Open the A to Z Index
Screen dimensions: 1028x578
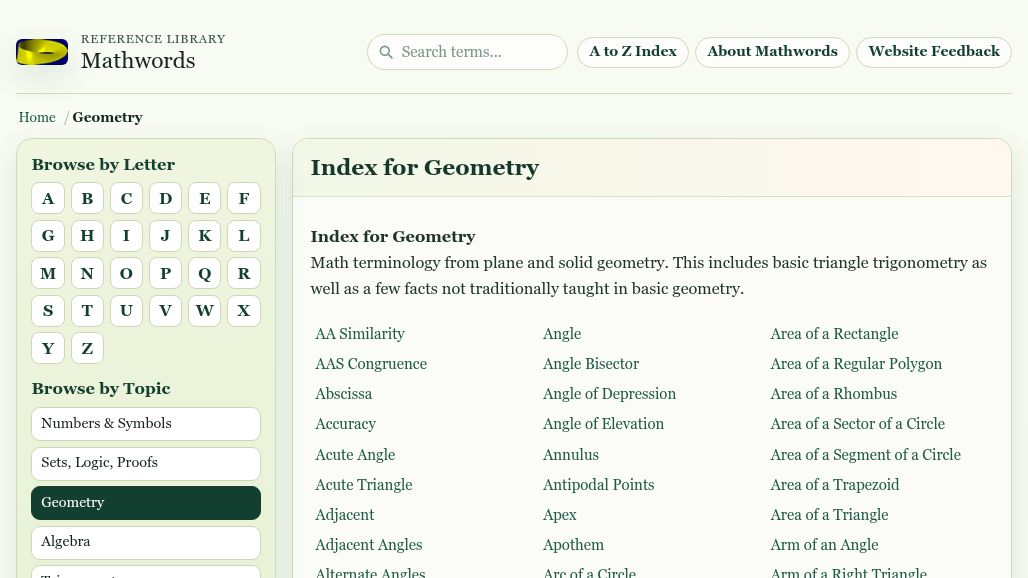click(x=632, y=51)
